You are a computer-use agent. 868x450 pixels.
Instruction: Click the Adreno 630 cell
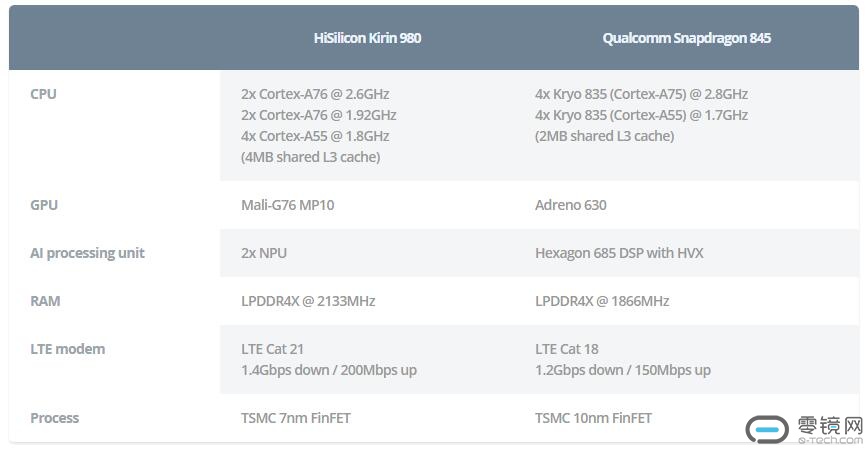(x=571, y=205)
